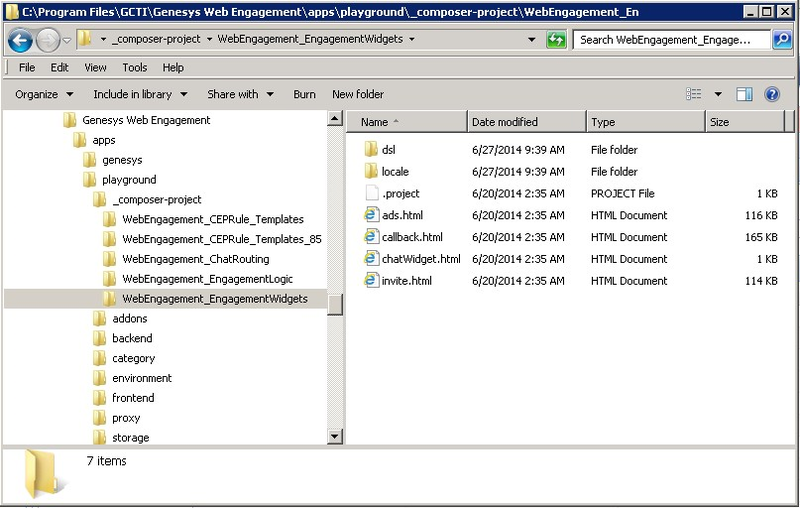Viewport: 800px width, 508px height.
Task: Click the callback.html file icon
Action: click(371, 237)
